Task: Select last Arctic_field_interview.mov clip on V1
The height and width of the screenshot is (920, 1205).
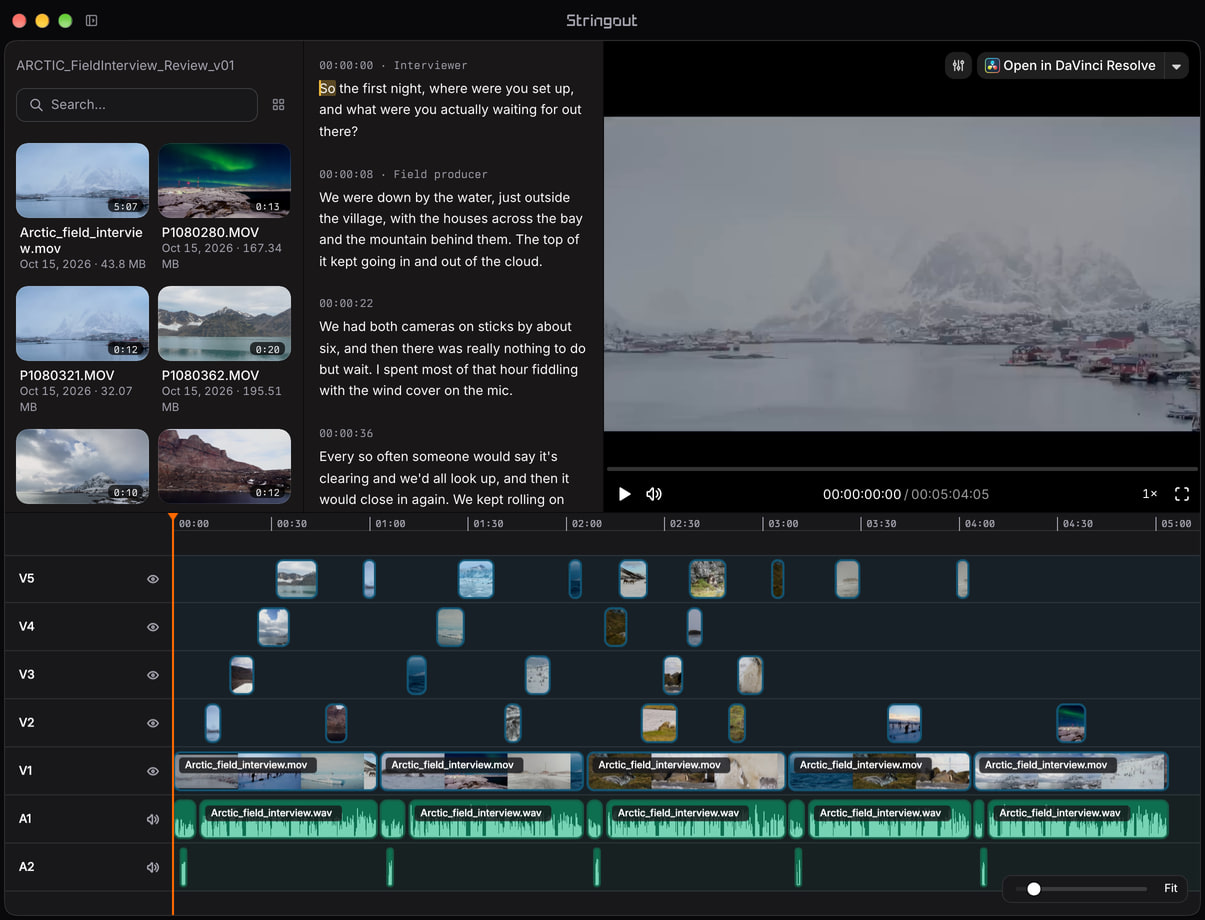Action: click(1071, 771)
